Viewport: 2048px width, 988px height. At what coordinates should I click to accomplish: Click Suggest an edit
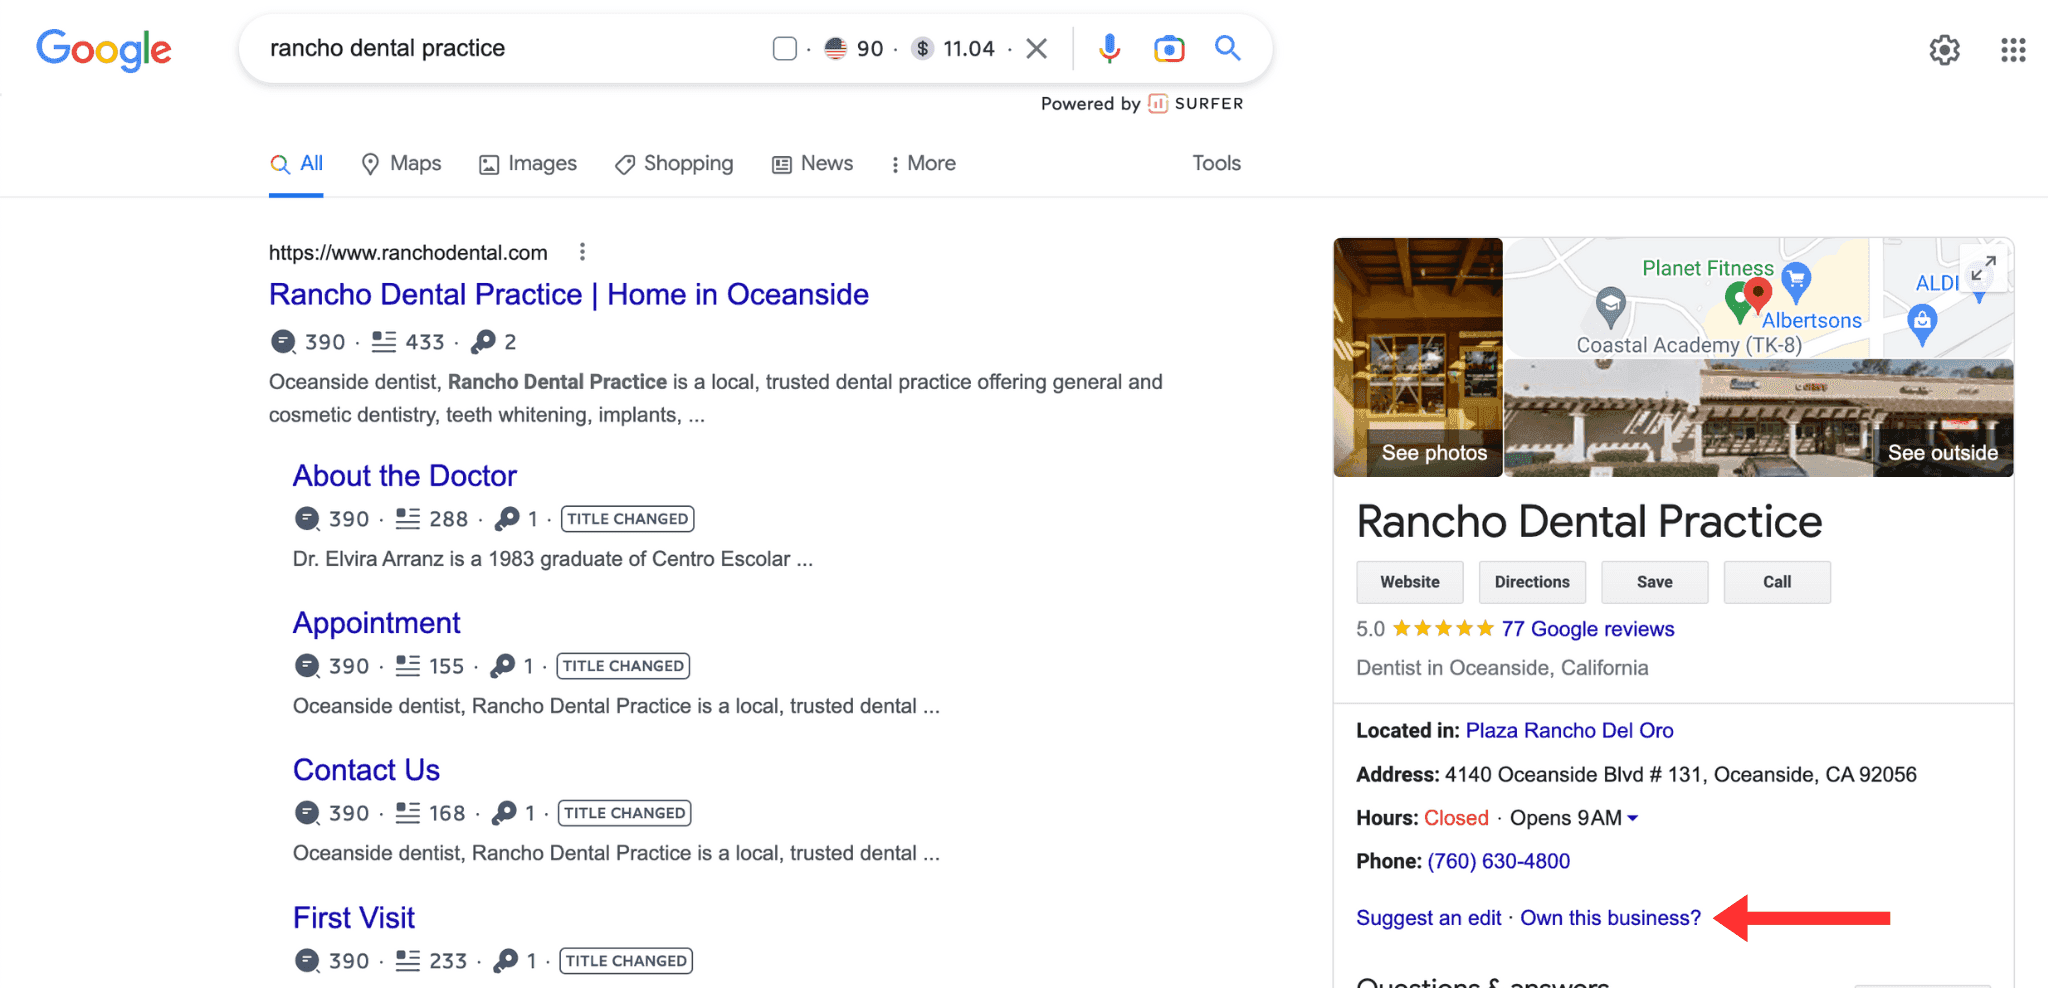point(1429,918)
